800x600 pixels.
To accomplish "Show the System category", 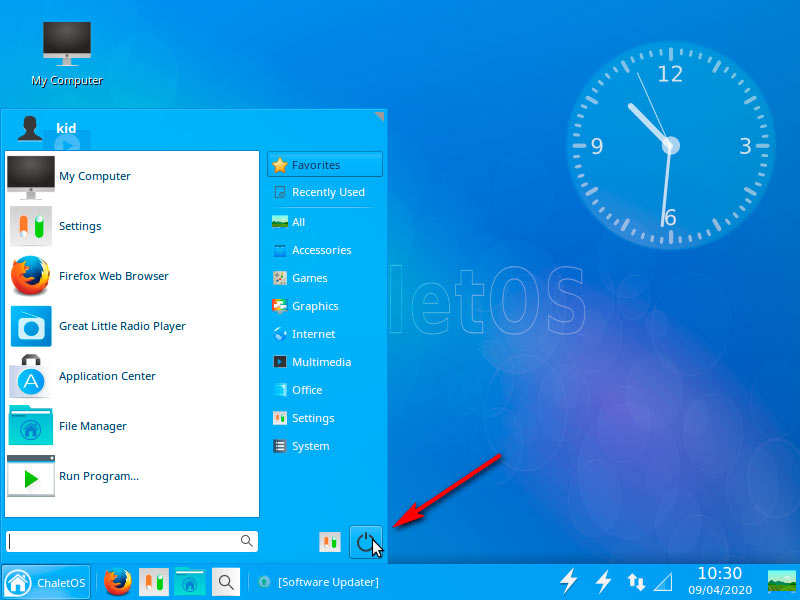I will point(325,446).
